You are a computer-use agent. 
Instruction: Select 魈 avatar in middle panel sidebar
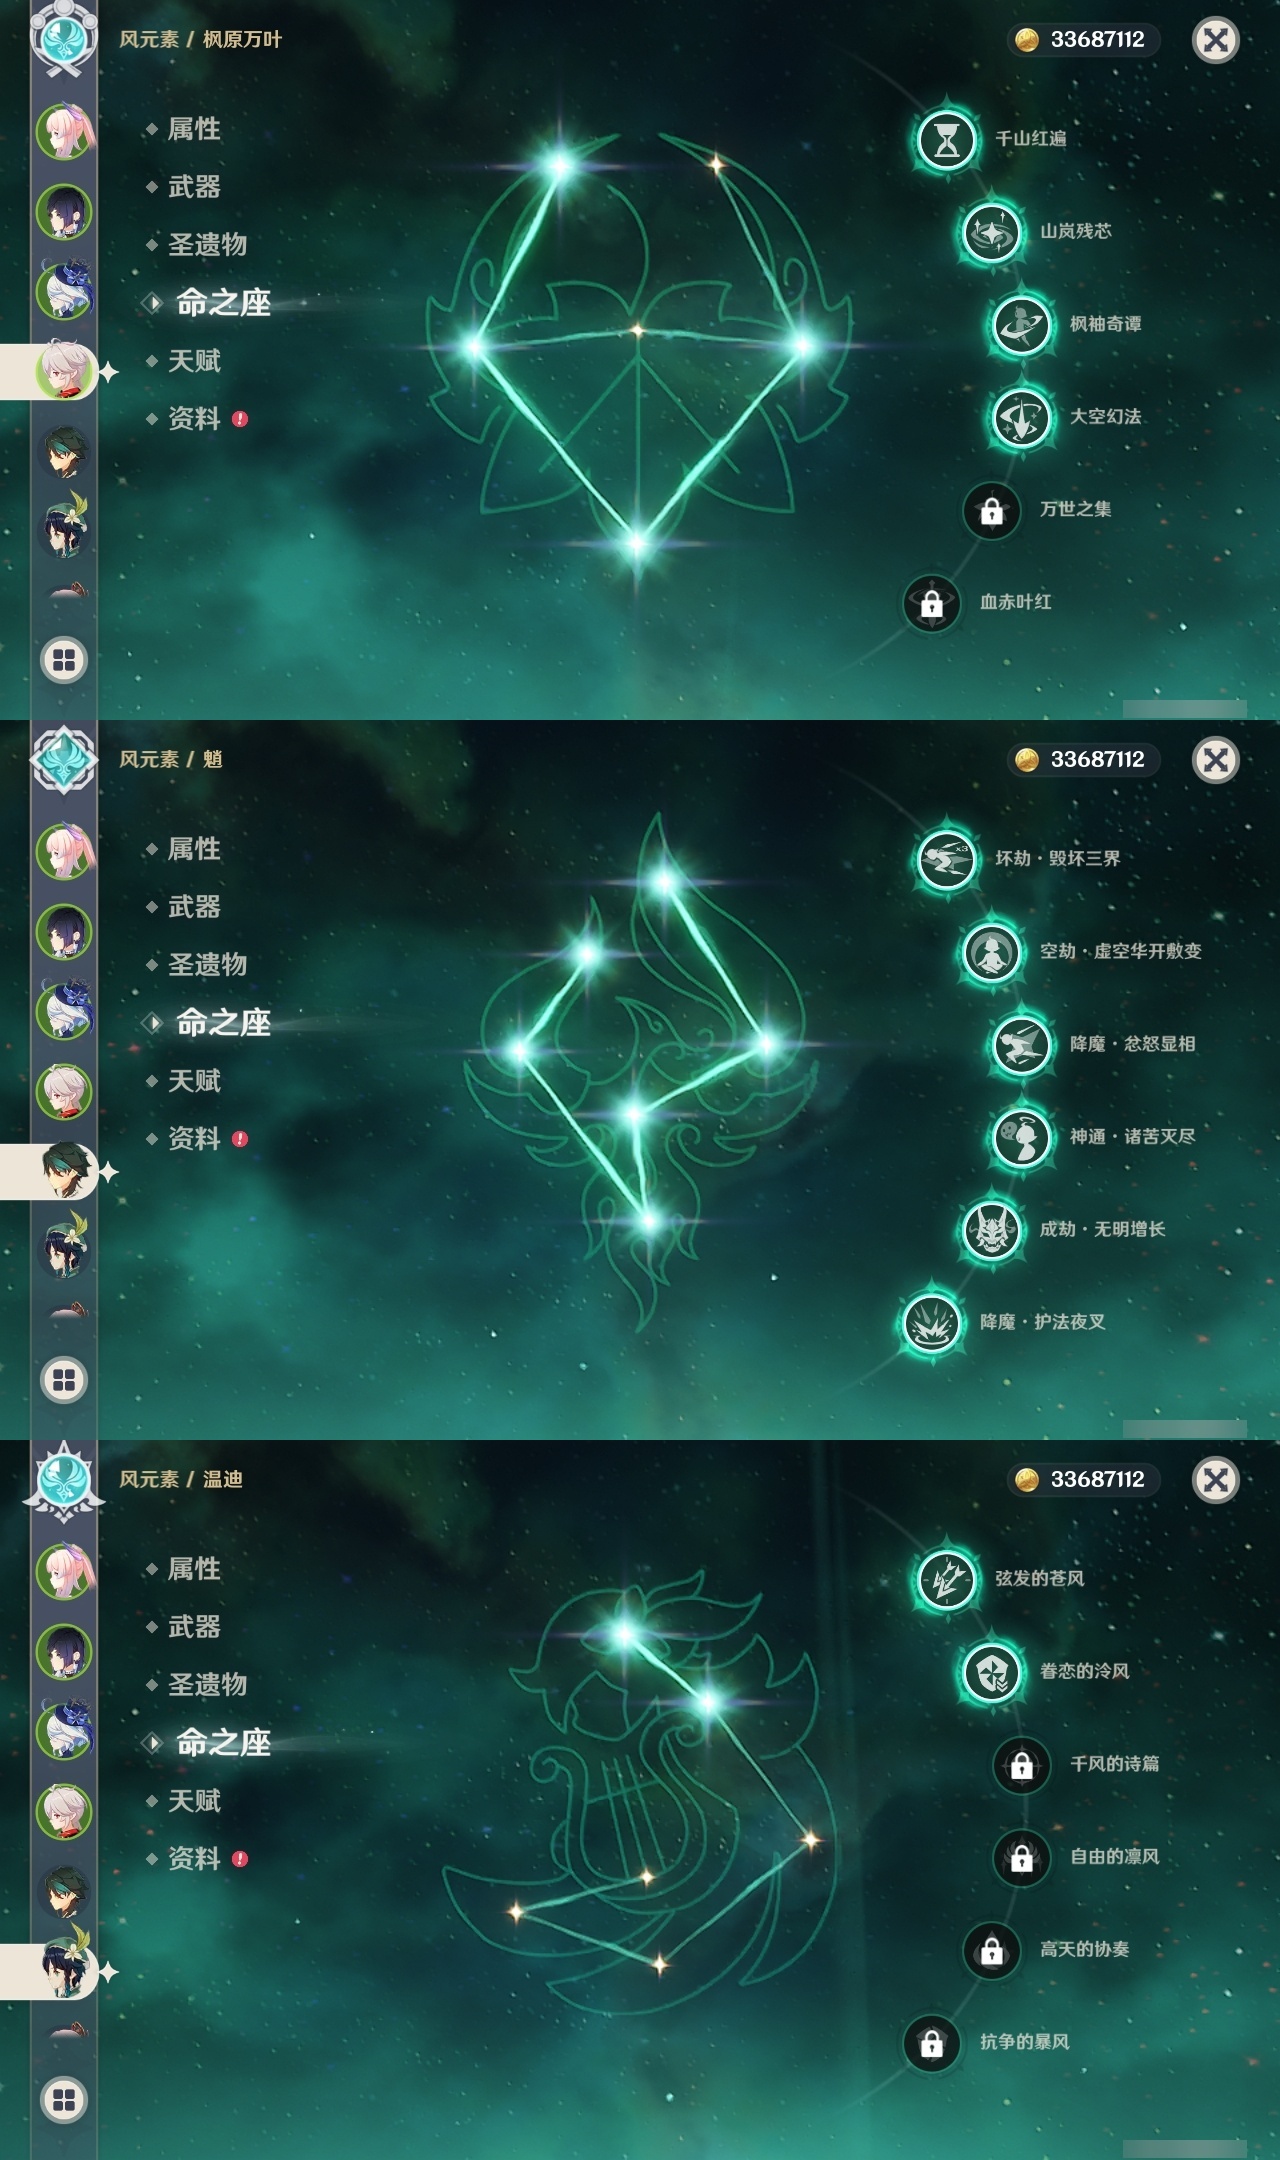[x=66, y=1171]
